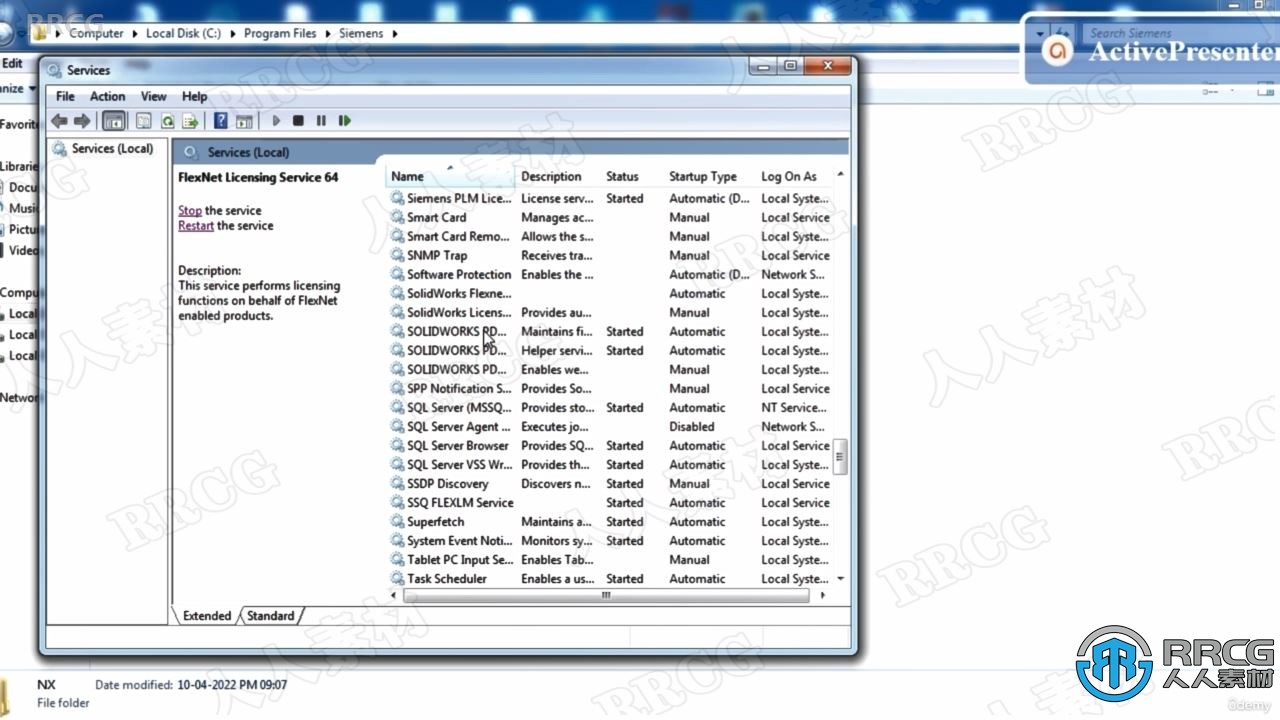Image resolution: width=1280 pixels, height=720 pixels.
Task: Select the Siemens PLM Lice... service row
Action: (610, 198)
